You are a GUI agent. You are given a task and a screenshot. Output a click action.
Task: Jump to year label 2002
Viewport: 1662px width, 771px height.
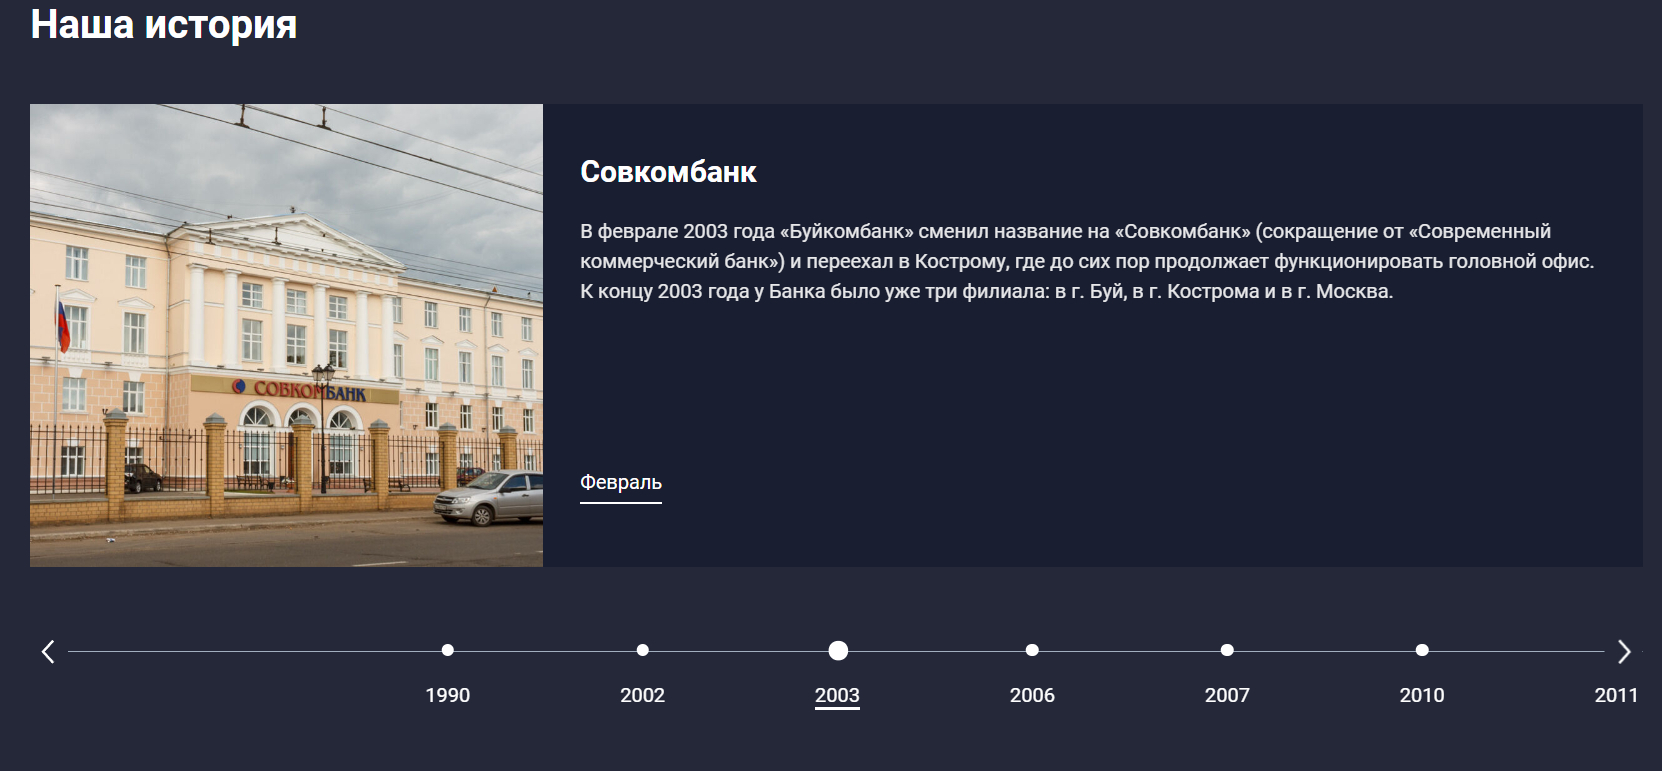643,695
